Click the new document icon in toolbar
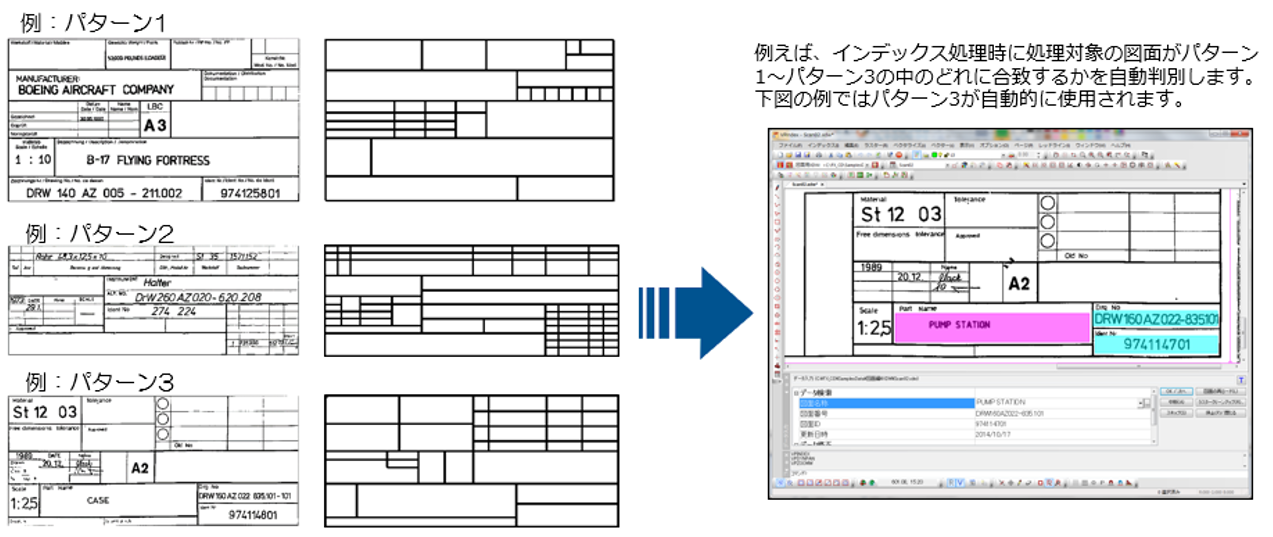Image resolution: width=1273 pixels, height=537 pixels. (781, 156)
